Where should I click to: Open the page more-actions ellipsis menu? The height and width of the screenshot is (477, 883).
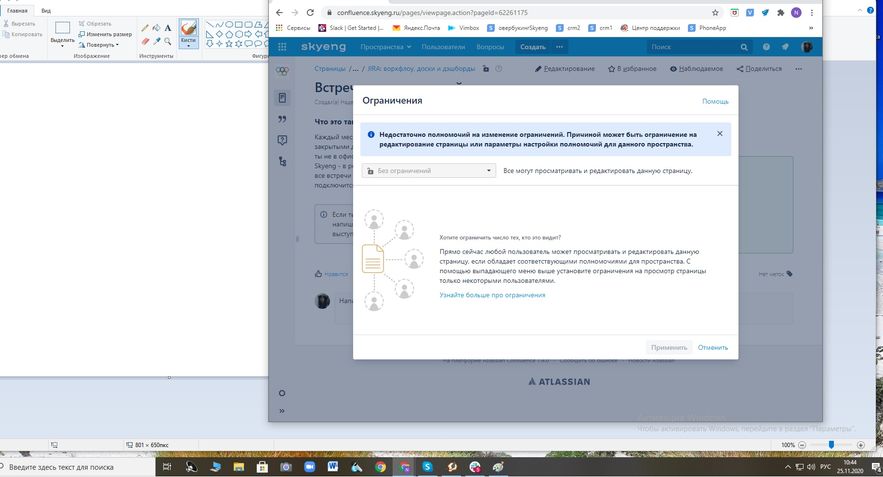[x=799, y=69]
